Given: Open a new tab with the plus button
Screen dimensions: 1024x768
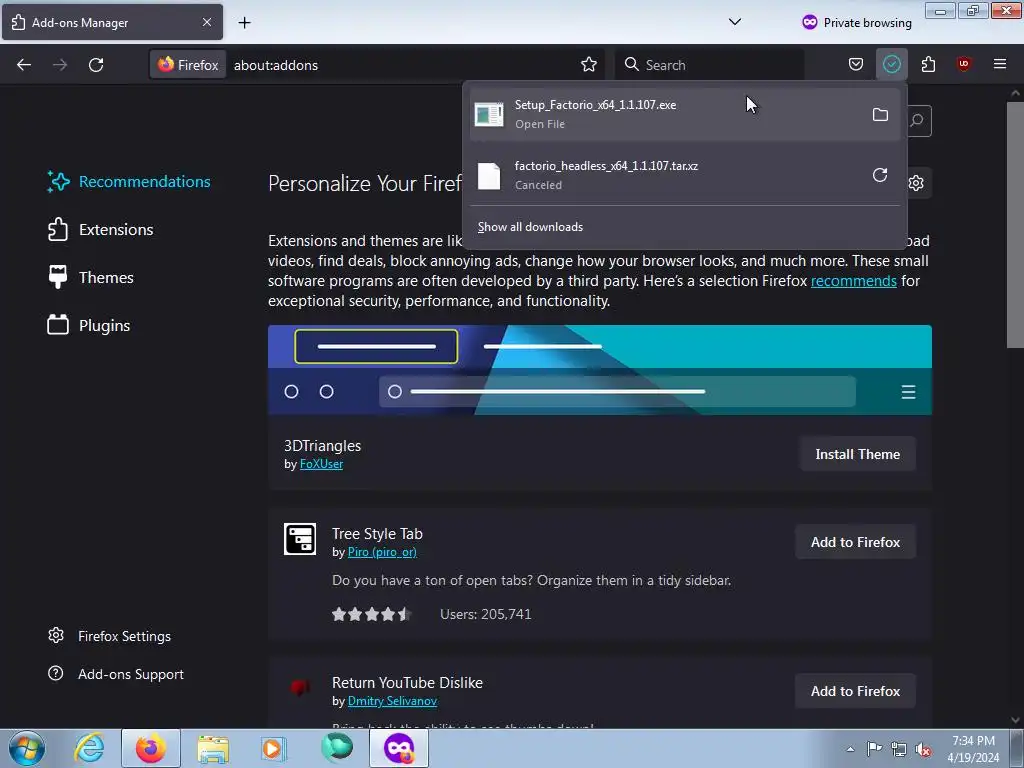Looking at the screenshot, I should 244,23.
